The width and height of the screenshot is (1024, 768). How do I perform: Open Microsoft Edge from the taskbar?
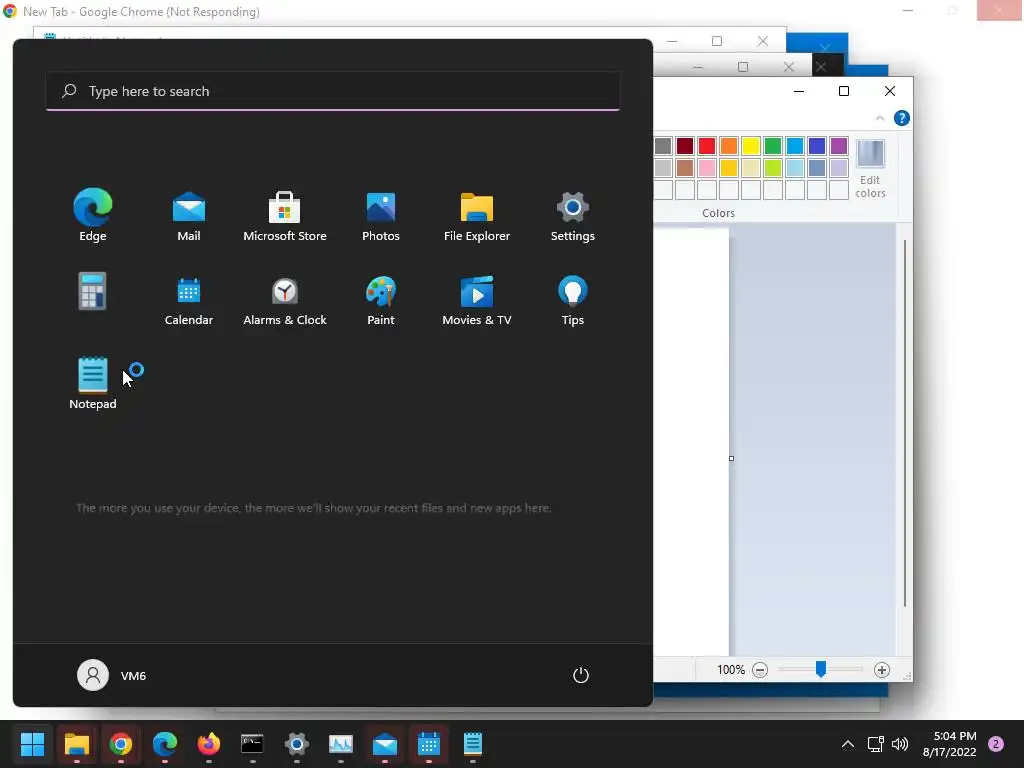[165, 744]
